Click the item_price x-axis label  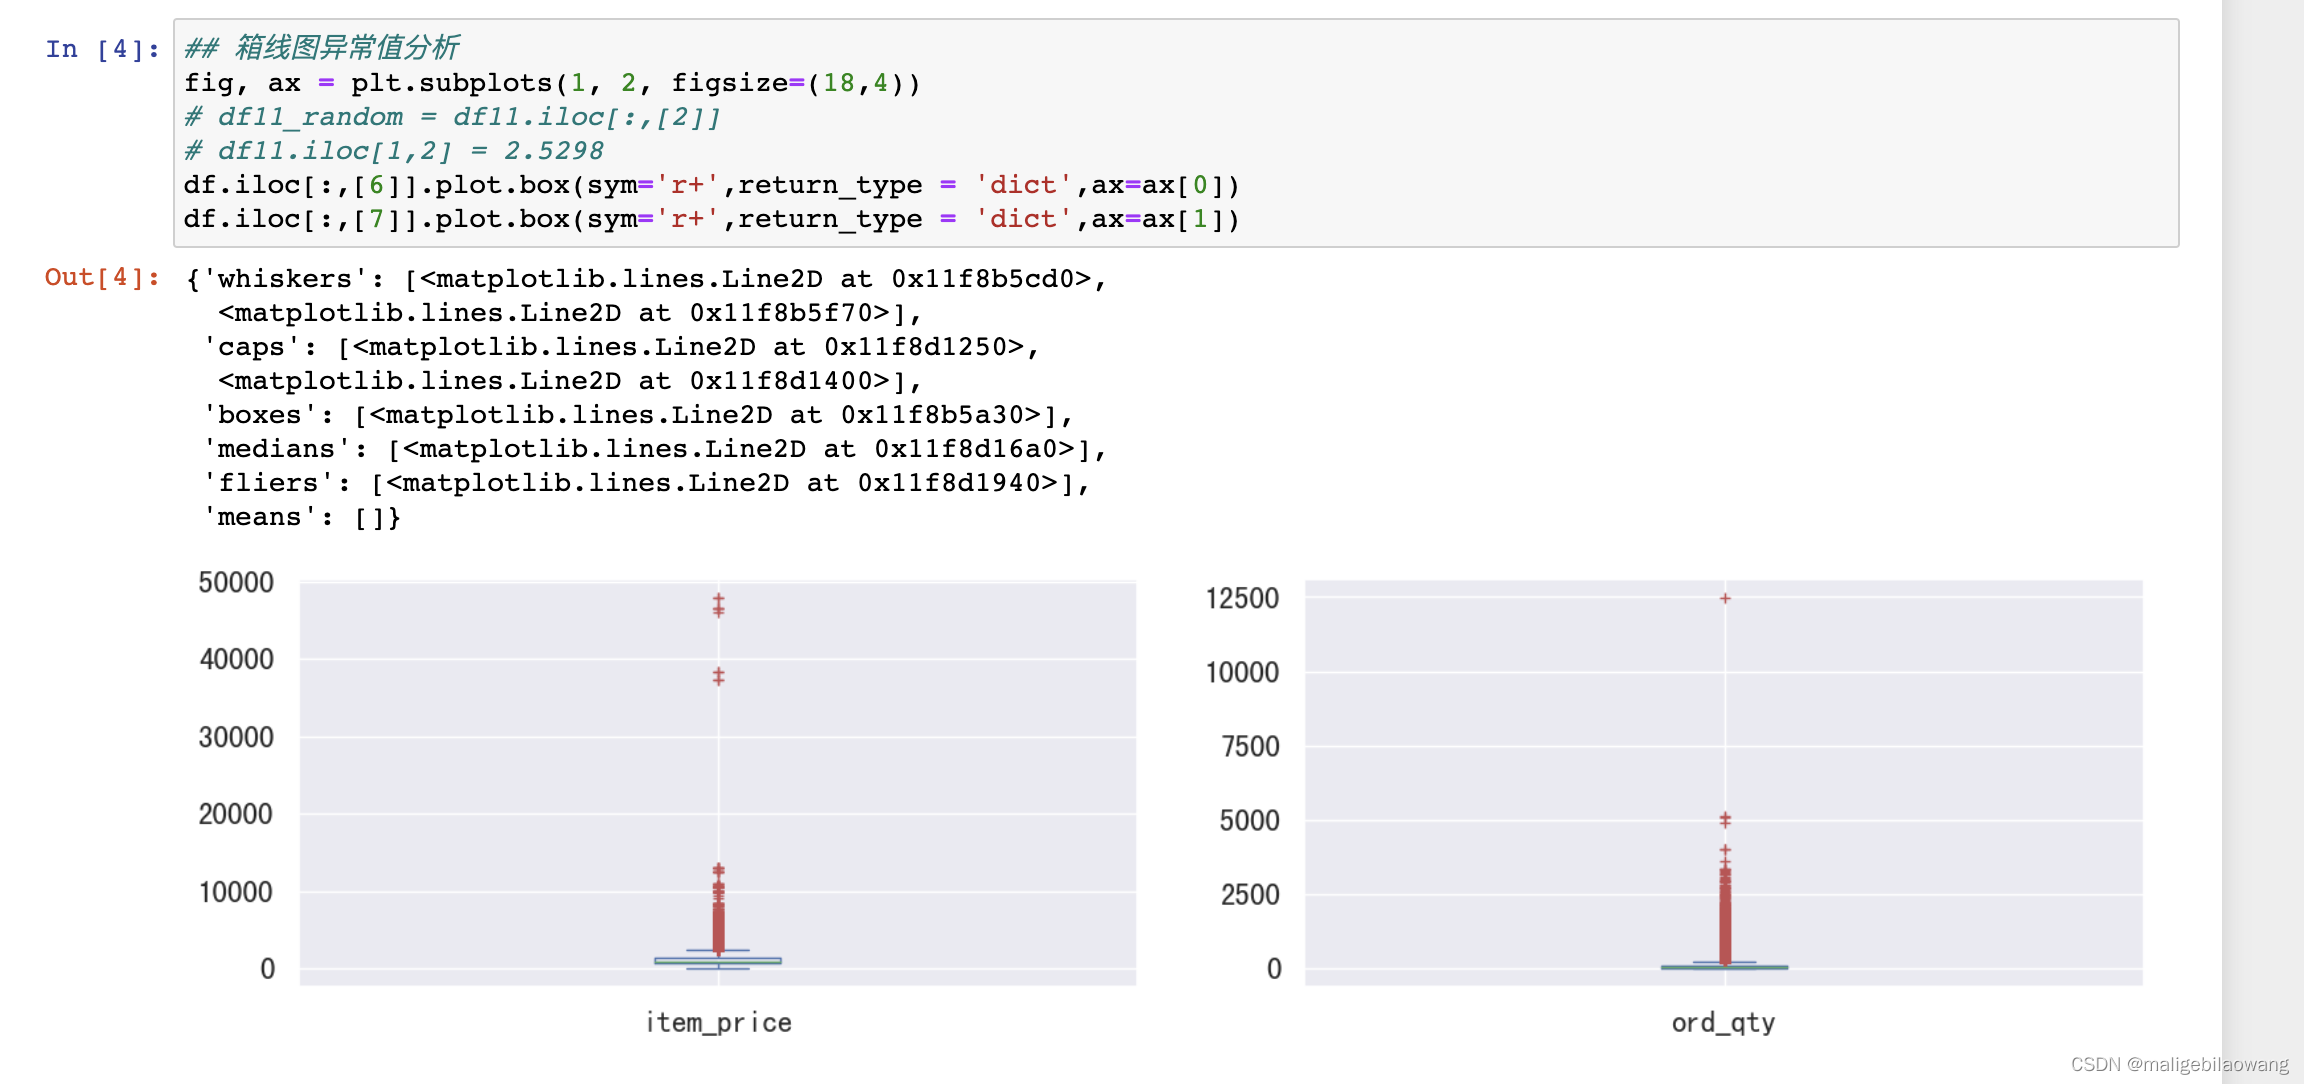[718, 1023]
